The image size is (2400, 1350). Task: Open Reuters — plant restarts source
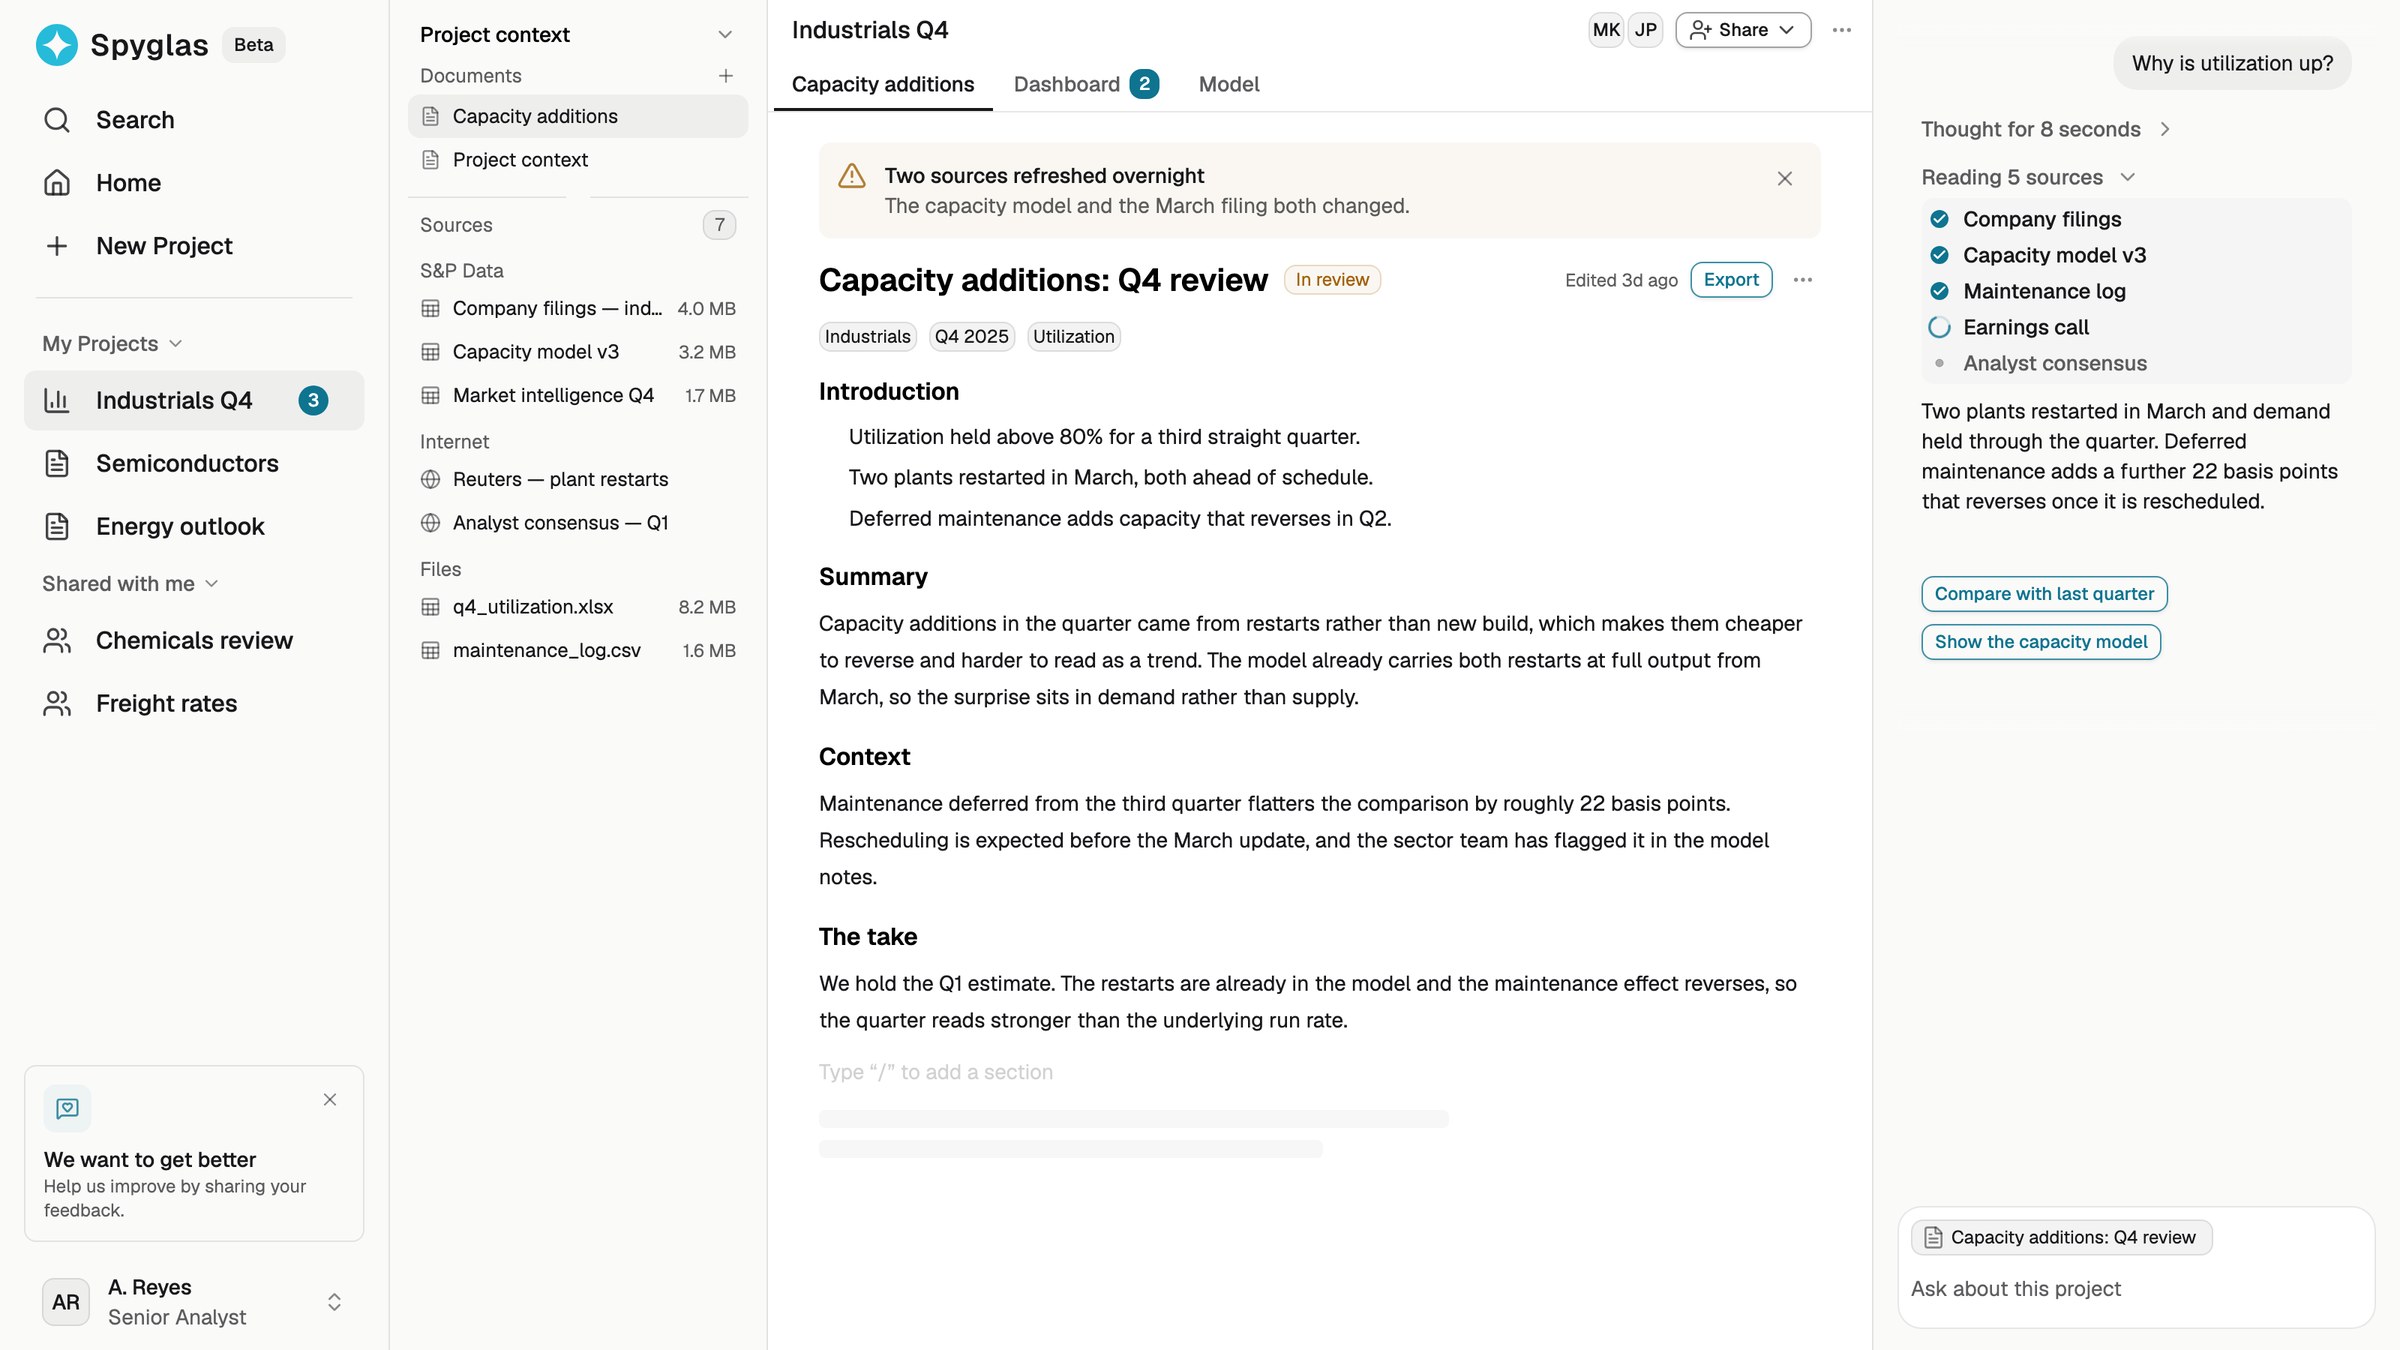pos(578,479)
